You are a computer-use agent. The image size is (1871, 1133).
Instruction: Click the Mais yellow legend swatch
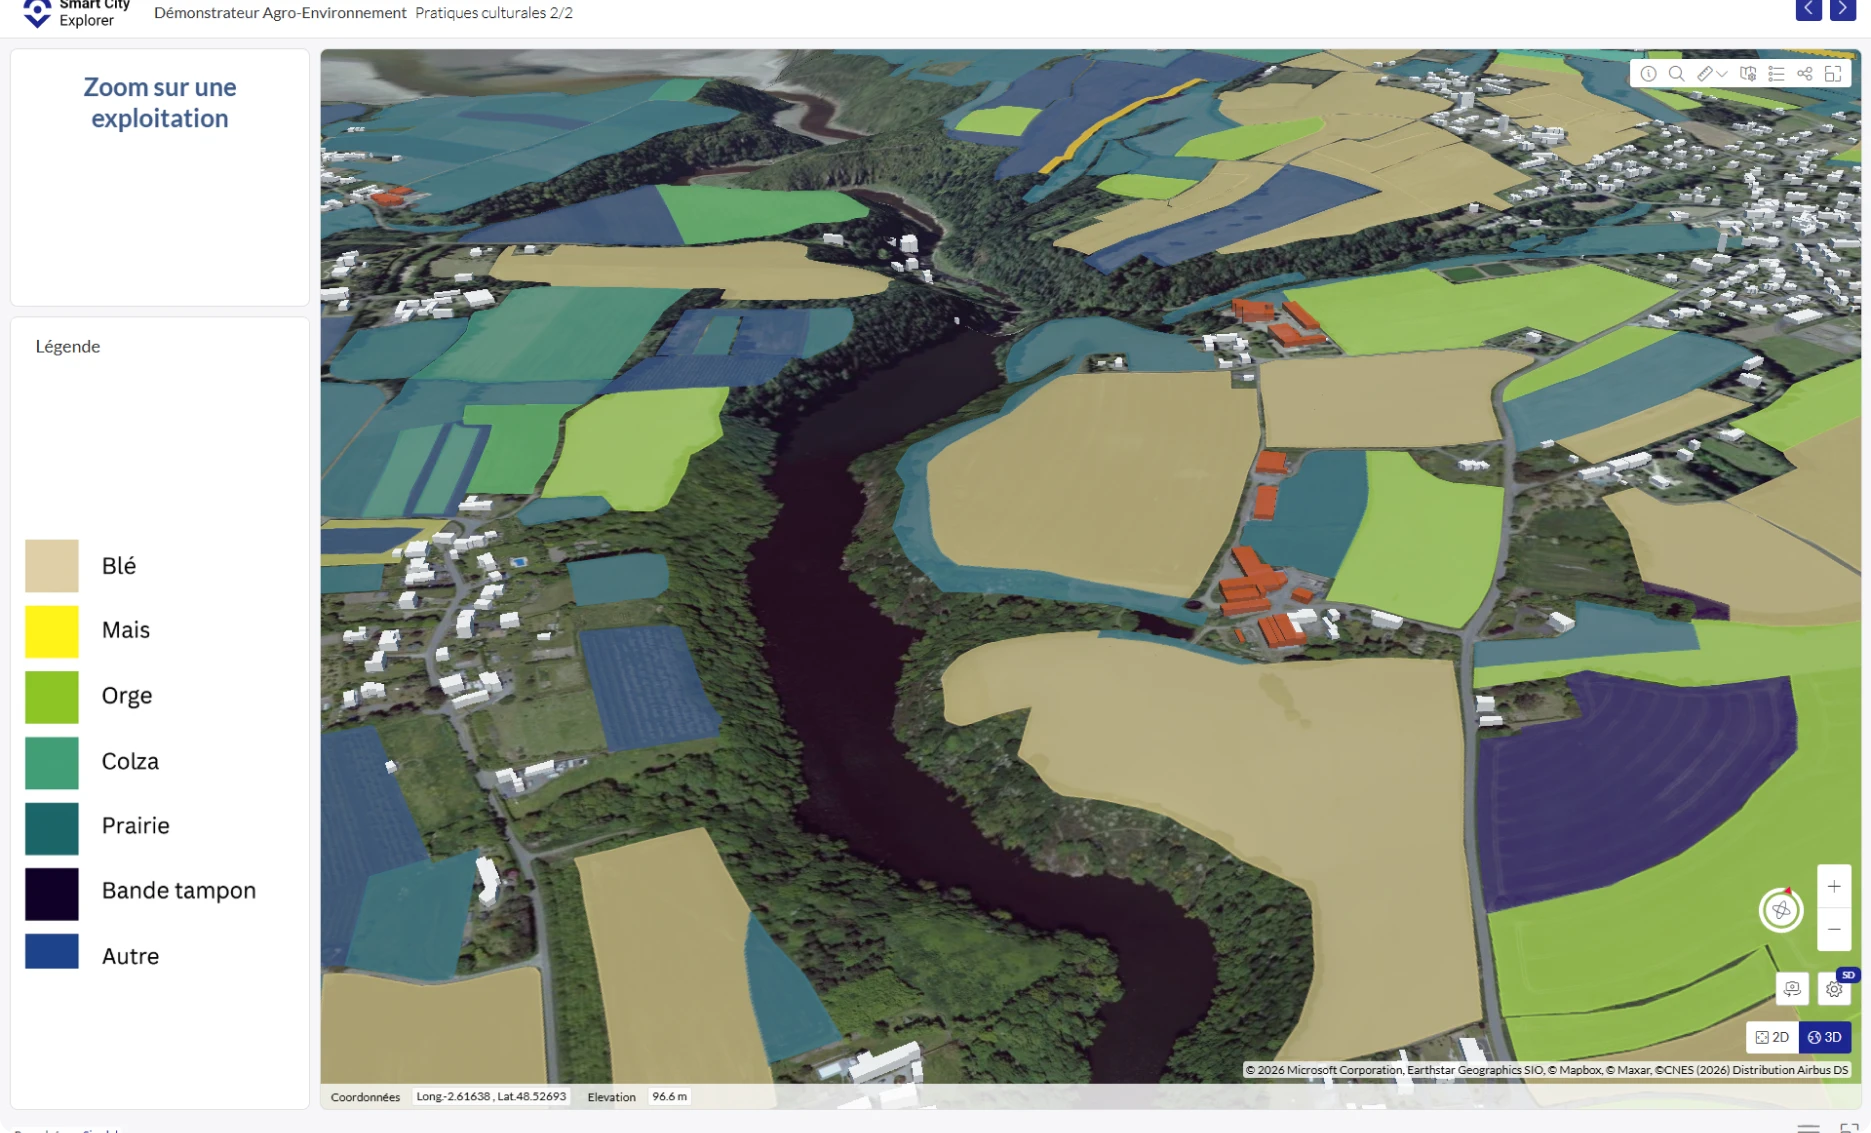52,631
